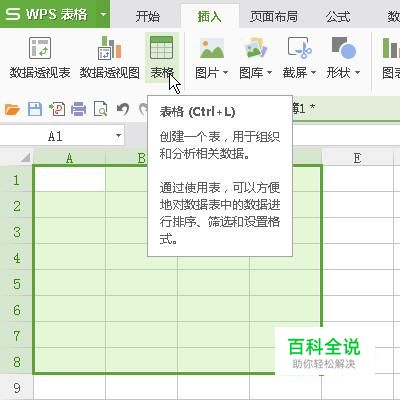Image resolution: width=400 pixels, height=400 pixels.
Task: Click cell A5
Action: [69, 283]
